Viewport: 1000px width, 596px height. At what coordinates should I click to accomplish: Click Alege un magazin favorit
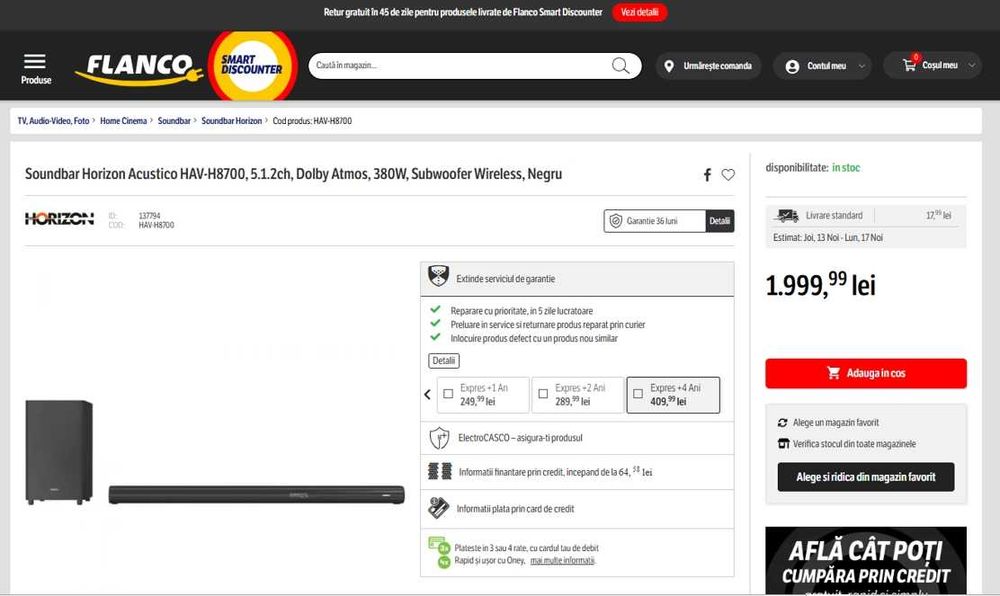click(x=835, y=423)
